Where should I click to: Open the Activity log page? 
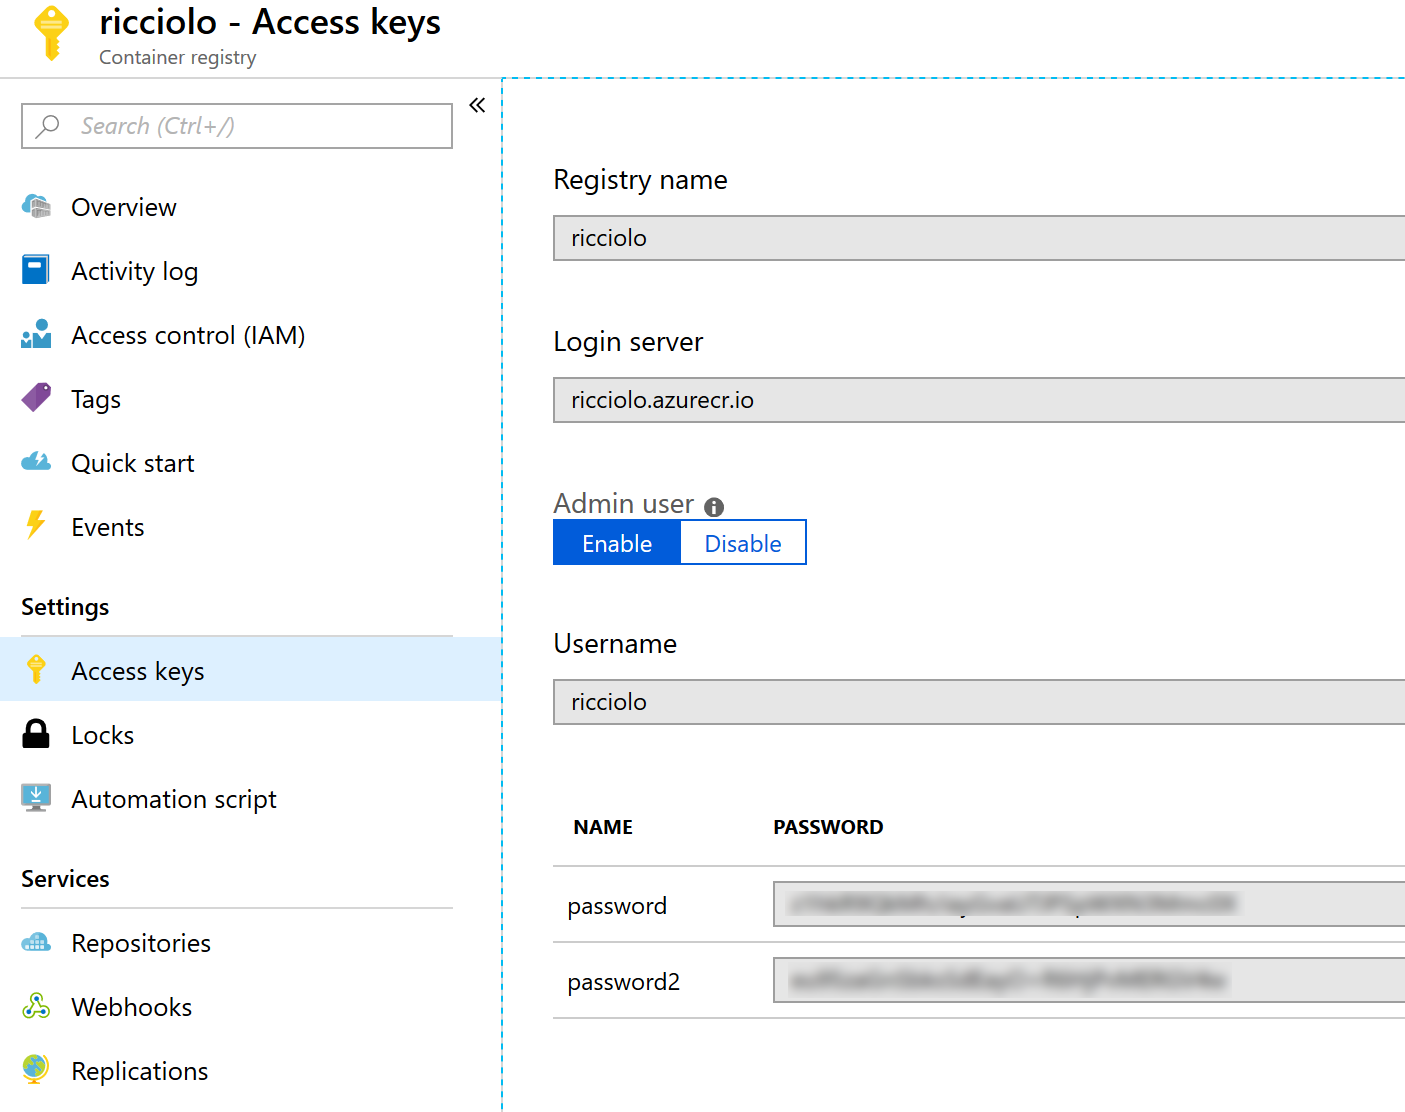click(x=135, y=271)
